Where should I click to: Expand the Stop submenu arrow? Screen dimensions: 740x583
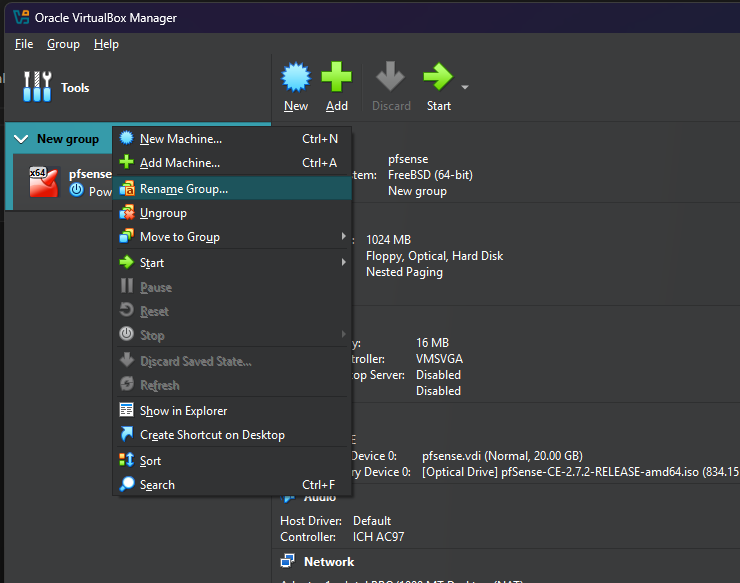(344, 334)
